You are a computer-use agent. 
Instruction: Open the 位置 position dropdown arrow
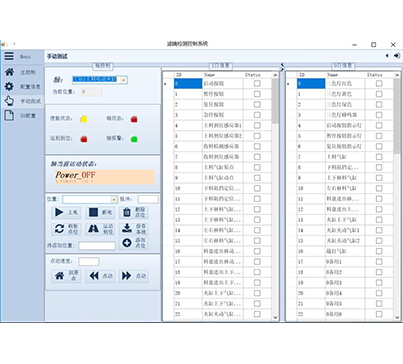(x=114, y=199)
